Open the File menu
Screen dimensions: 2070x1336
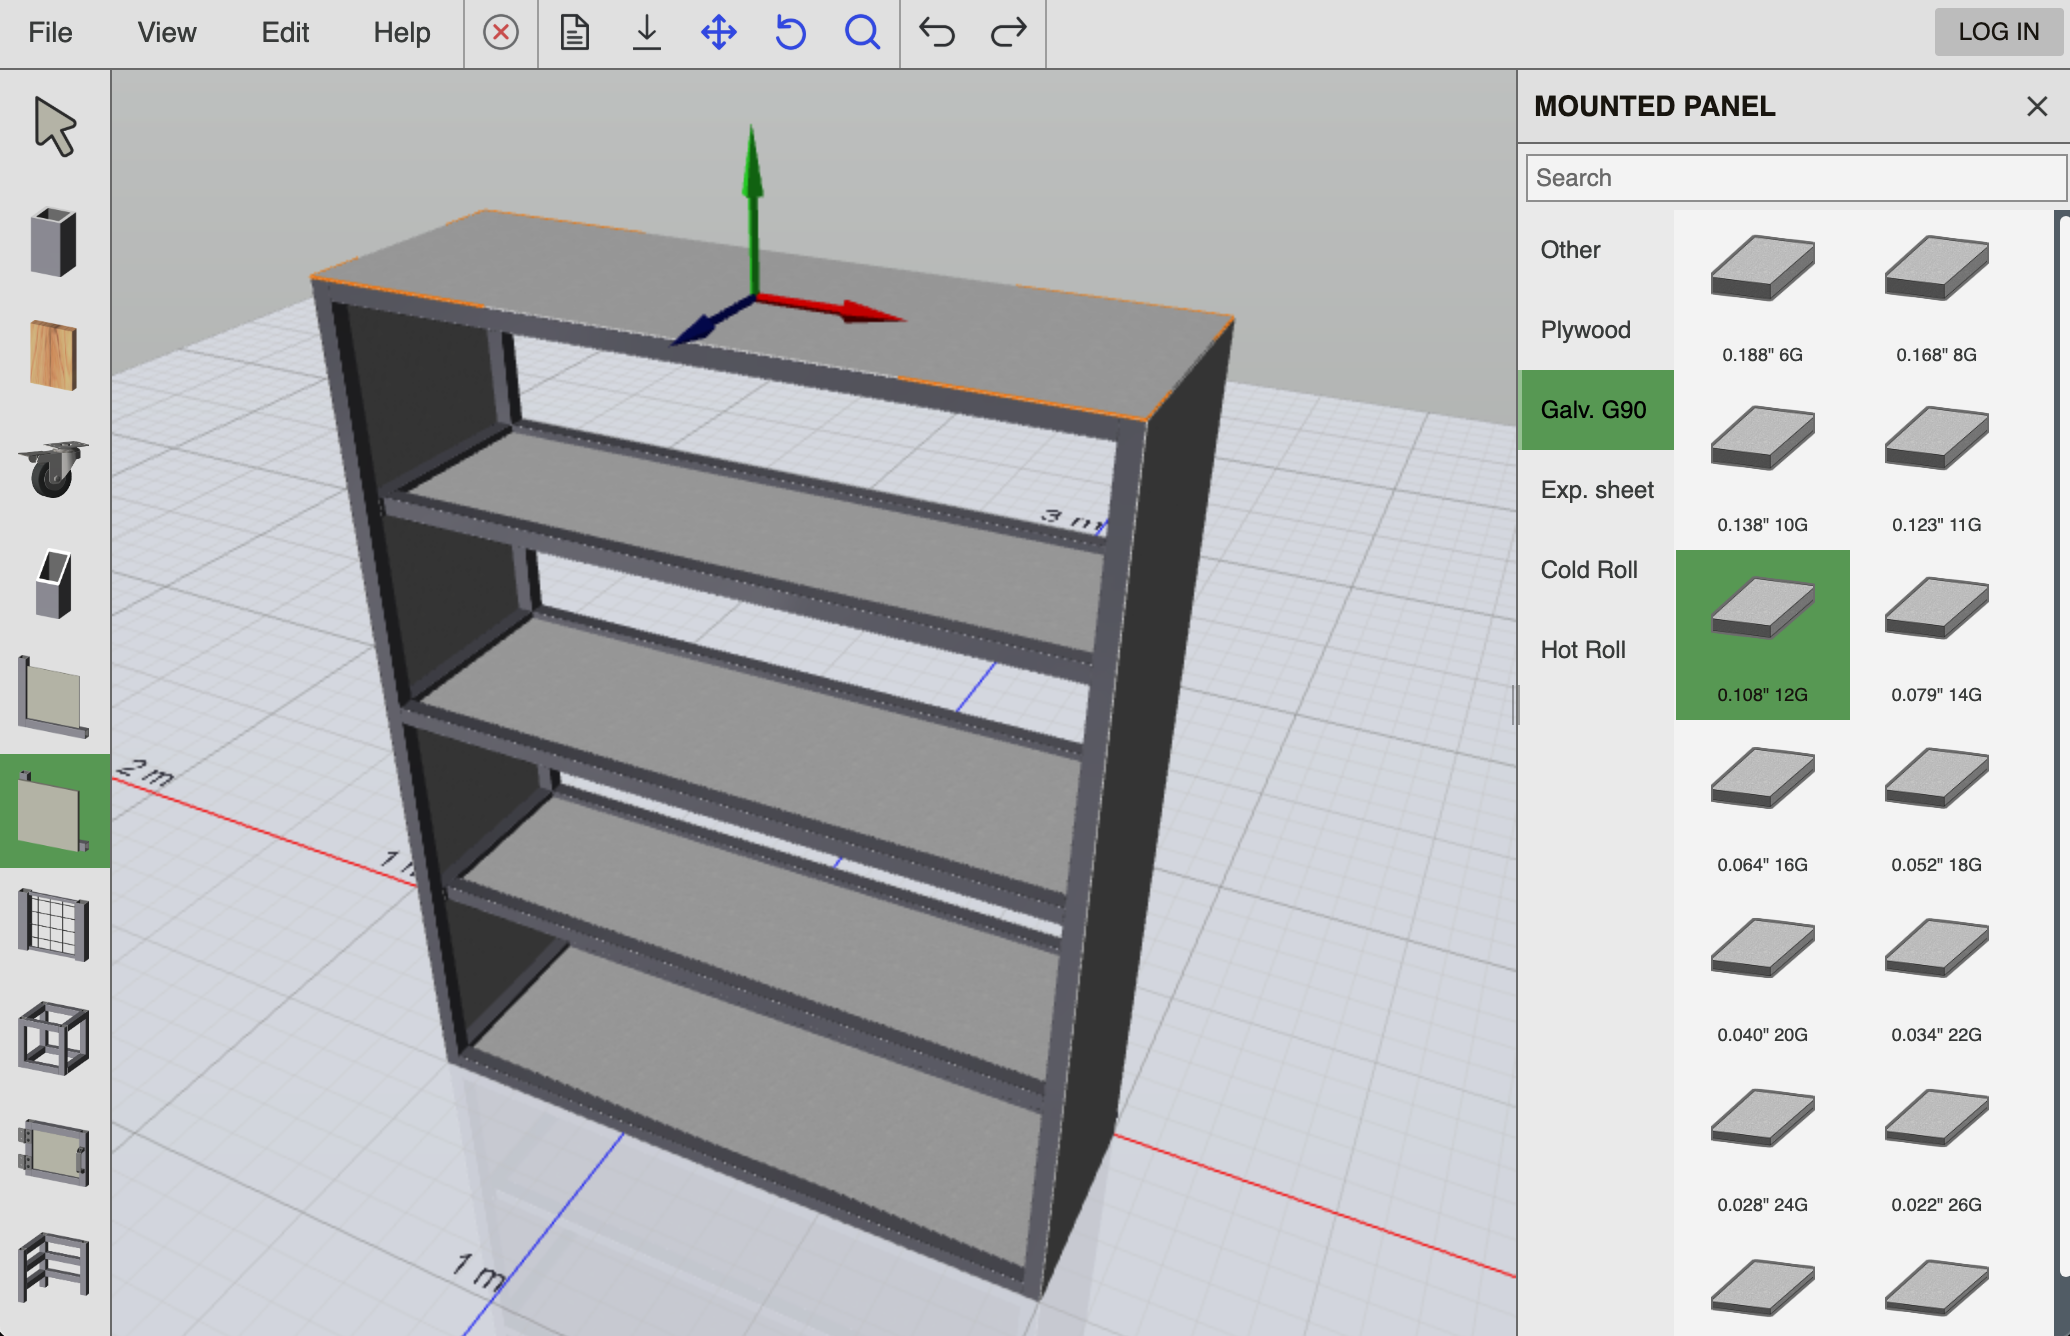50,33
